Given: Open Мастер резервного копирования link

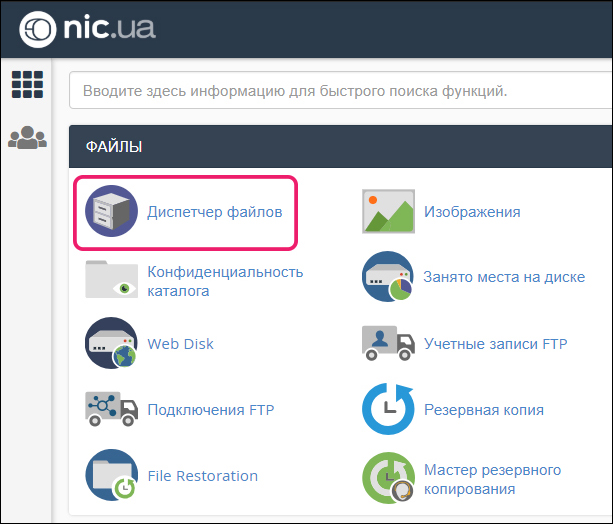Looking at the screenshot, I should (x=492, y=479).
